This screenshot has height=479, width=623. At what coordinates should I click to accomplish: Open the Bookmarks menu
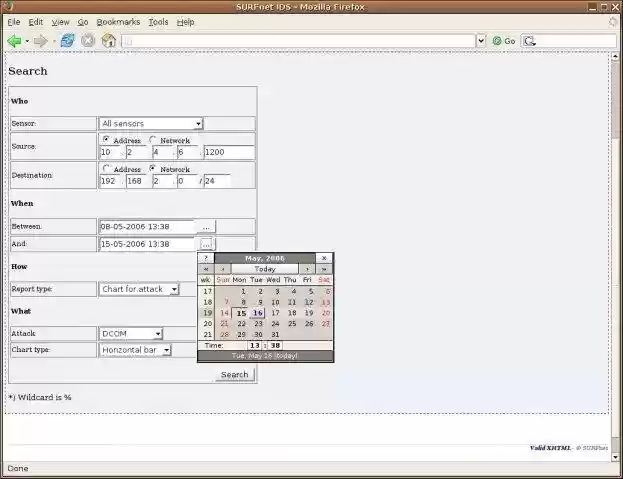118,21
